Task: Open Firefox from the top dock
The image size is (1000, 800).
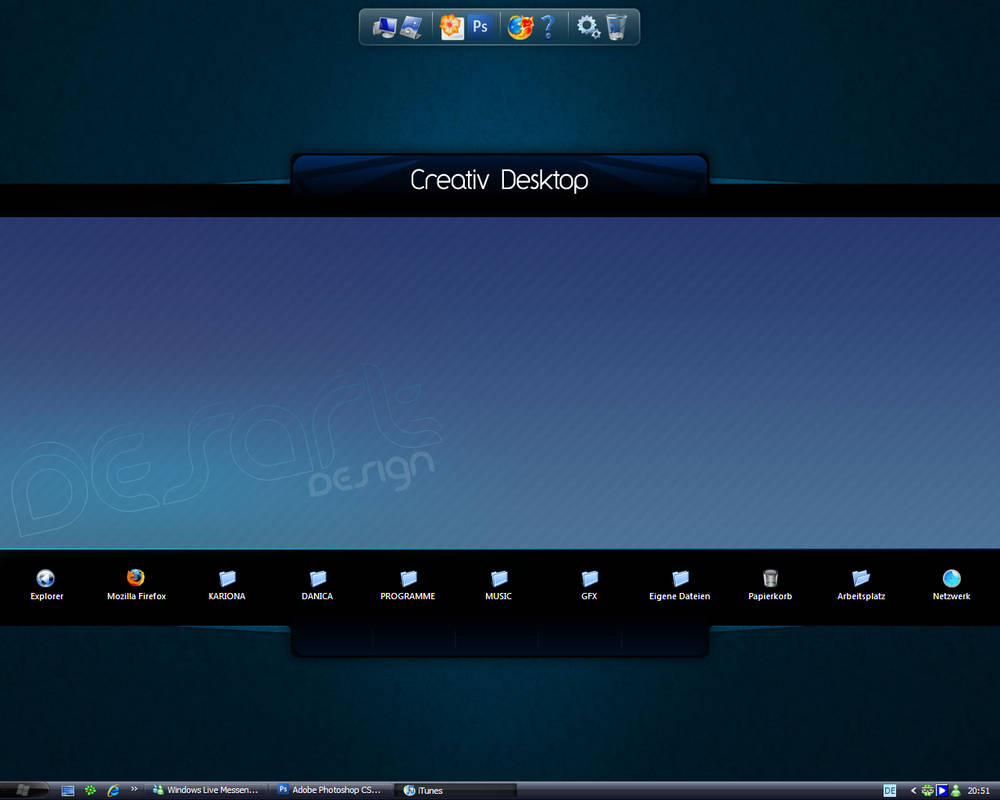Action: pyautogui.click(x=520, y=27)
